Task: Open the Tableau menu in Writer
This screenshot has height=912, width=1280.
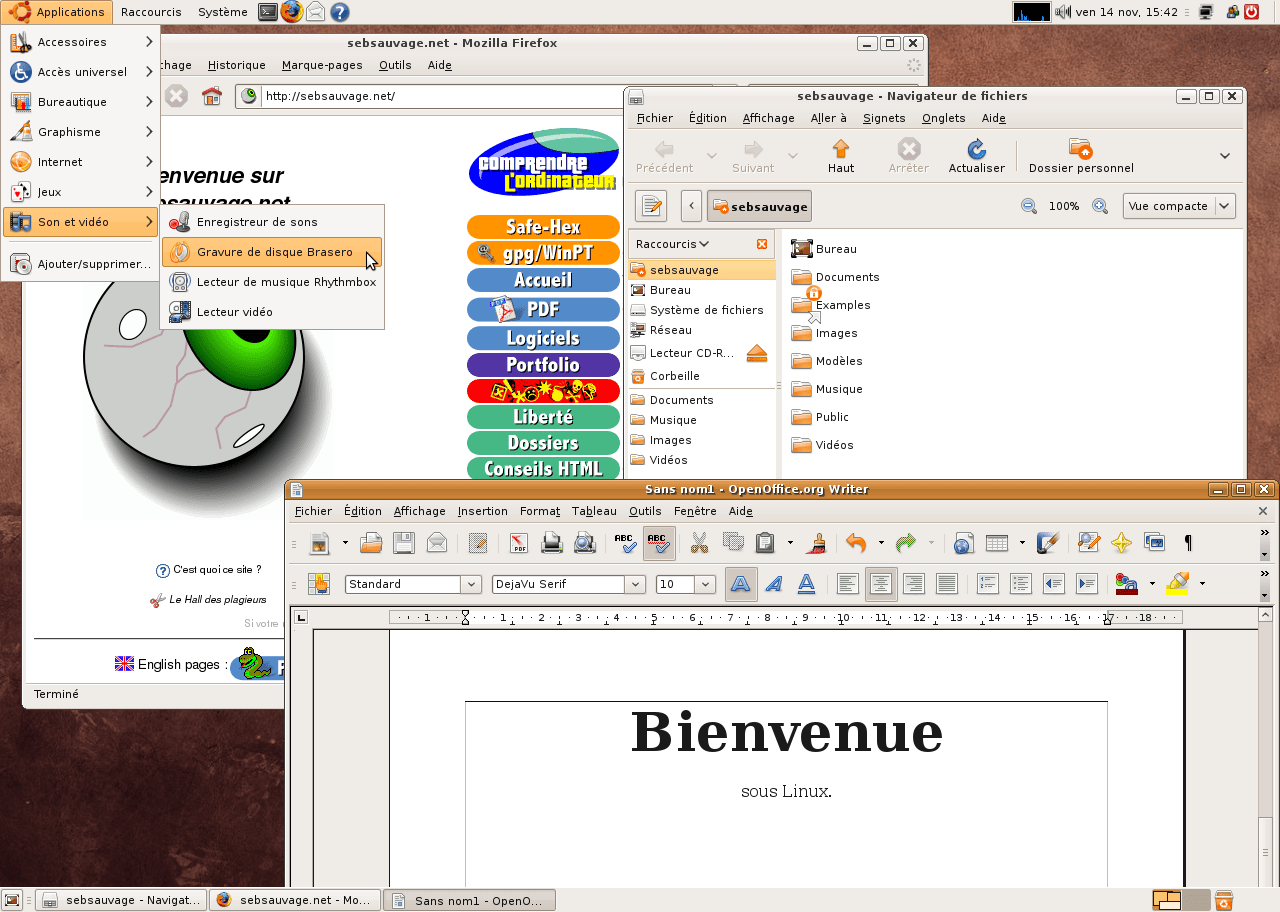Action: point(594,511)
